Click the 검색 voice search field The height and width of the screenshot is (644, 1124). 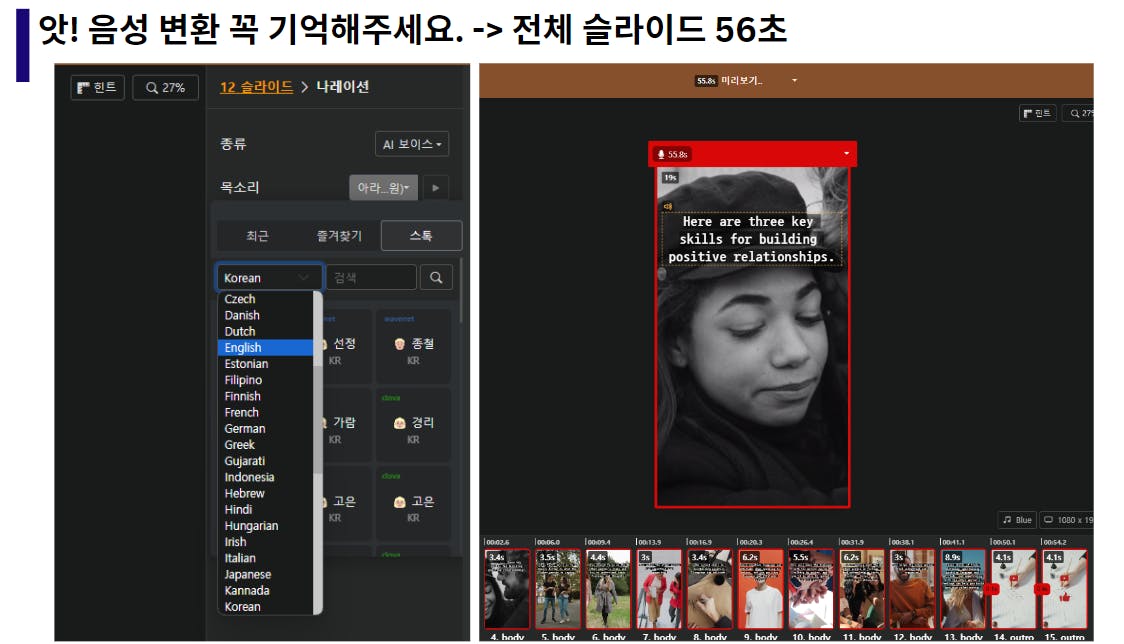371,278
